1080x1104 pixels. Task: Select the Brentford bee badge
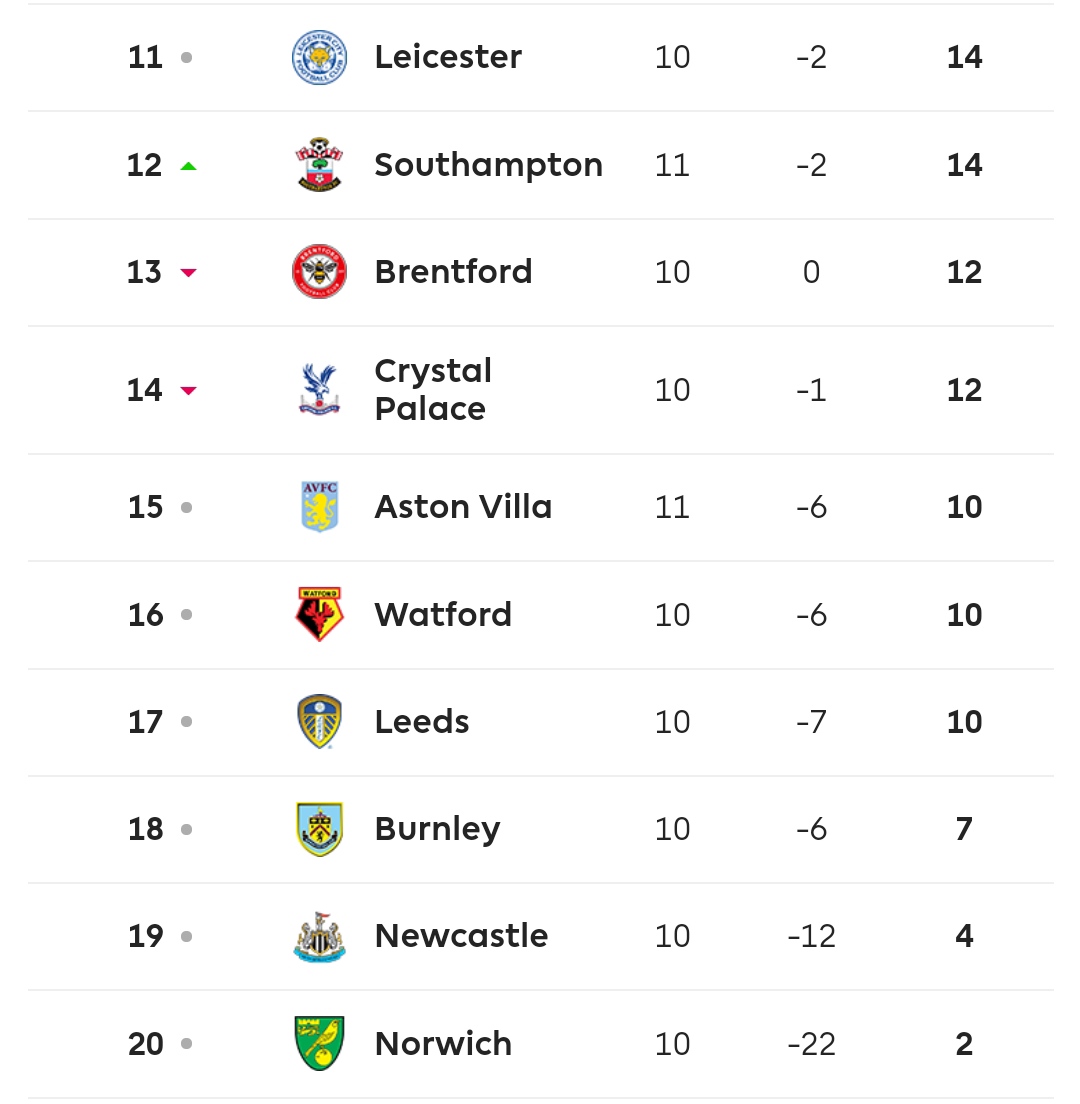click(x=319, y=272)
